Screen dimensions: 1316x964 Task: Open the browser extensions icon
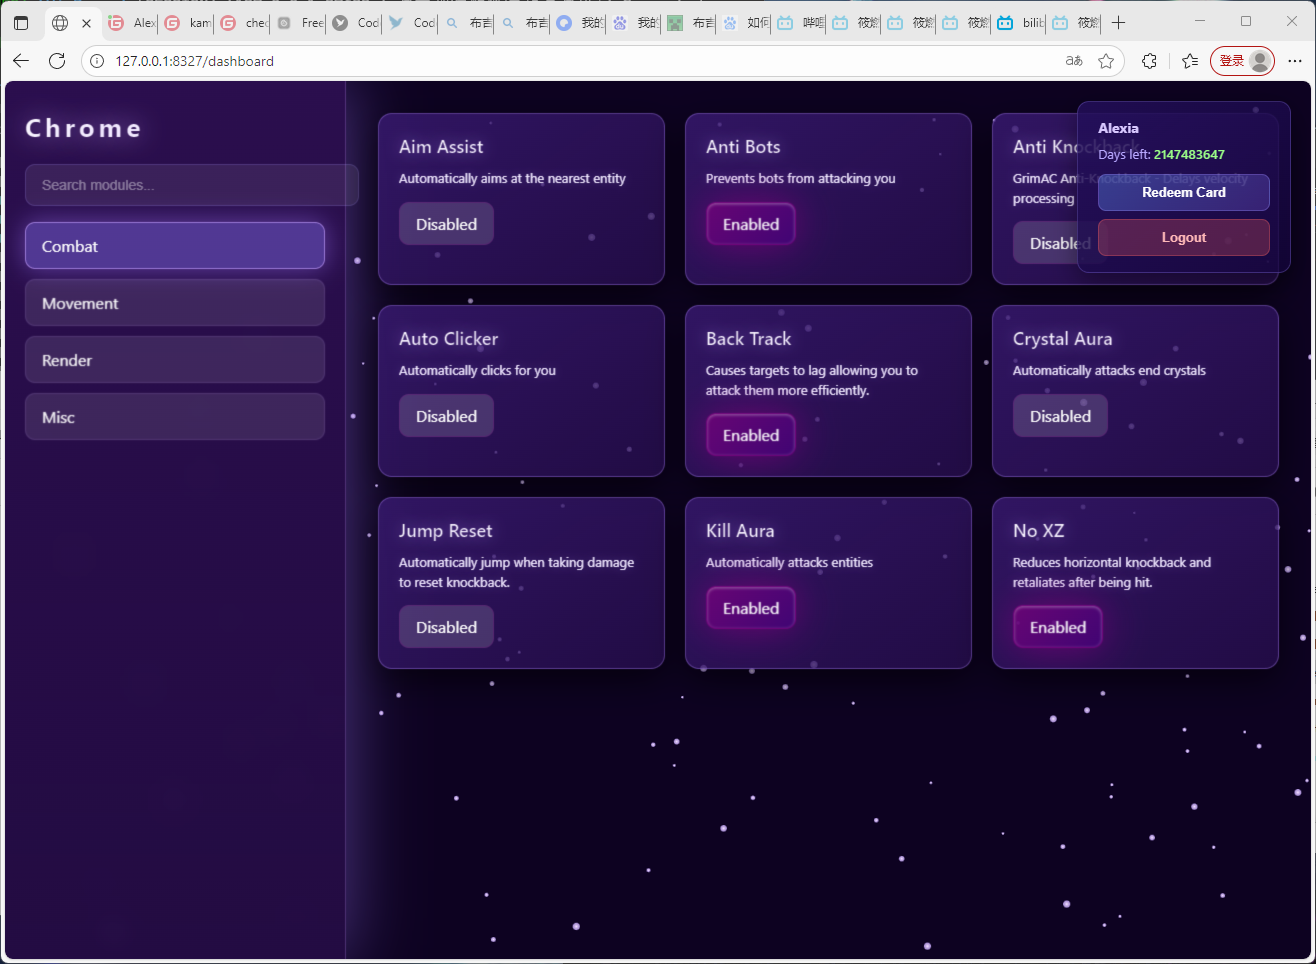pos(1149,61)
